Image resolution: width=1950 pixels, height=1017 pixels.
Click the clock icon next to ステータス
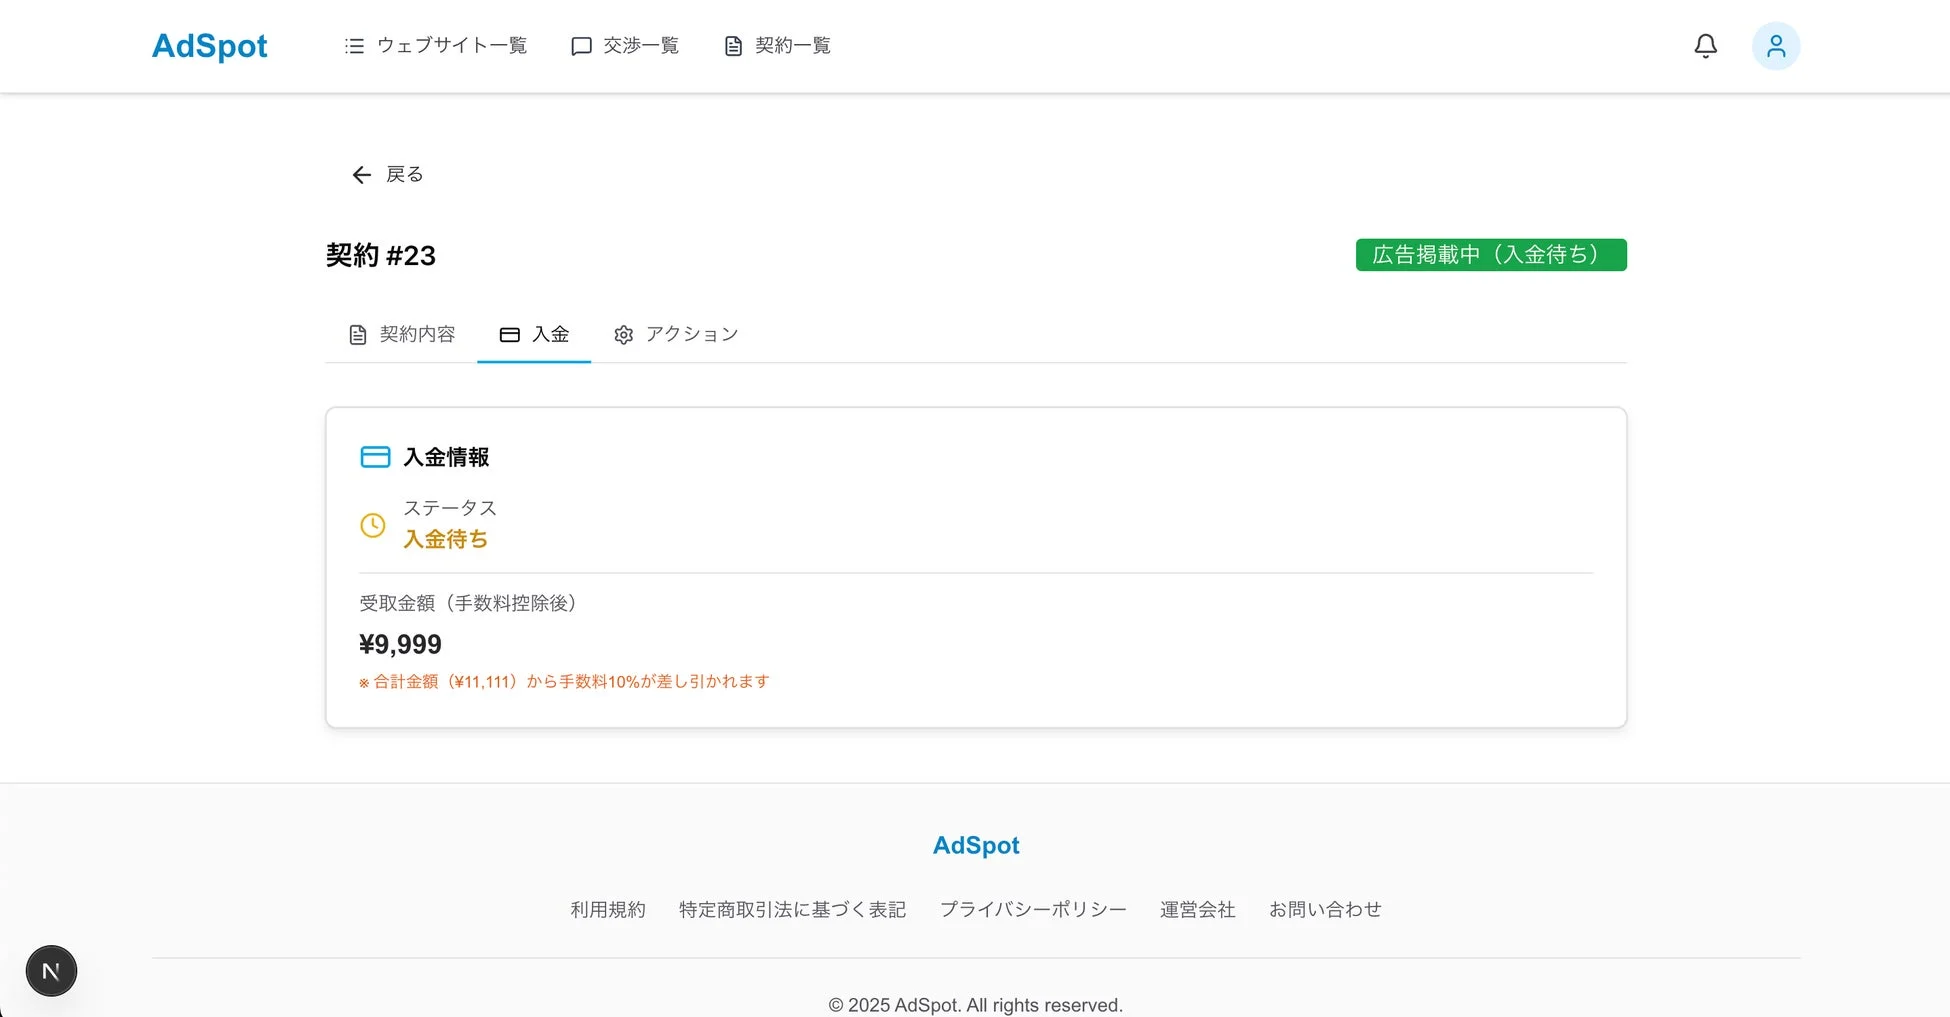pyautogui.click(x=373, y=525)
